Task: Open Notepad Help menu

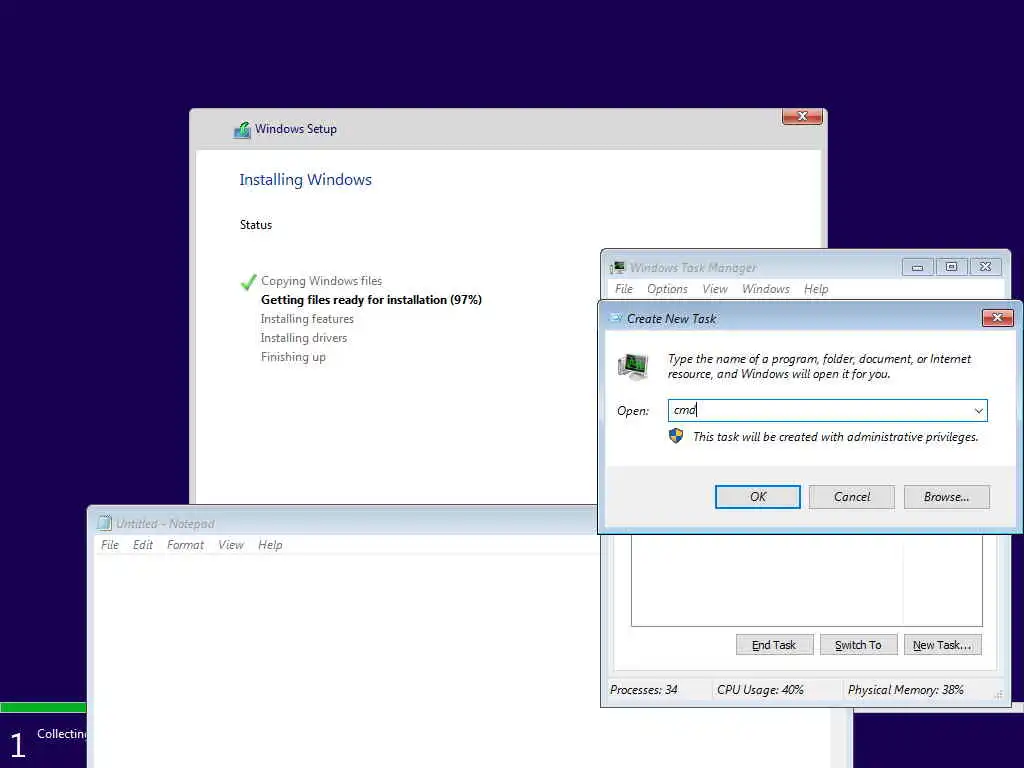Action: (x=270, y=545)
